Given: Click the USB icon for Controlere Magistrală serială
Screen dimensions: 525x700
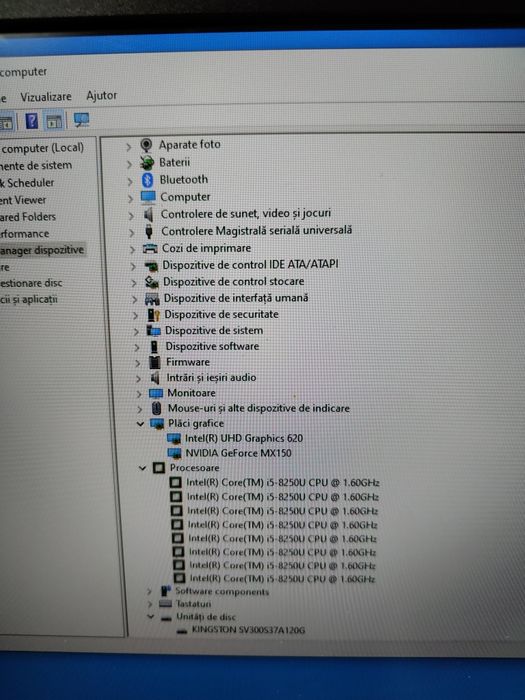Looking at the screenshot, I should (149, 231).
